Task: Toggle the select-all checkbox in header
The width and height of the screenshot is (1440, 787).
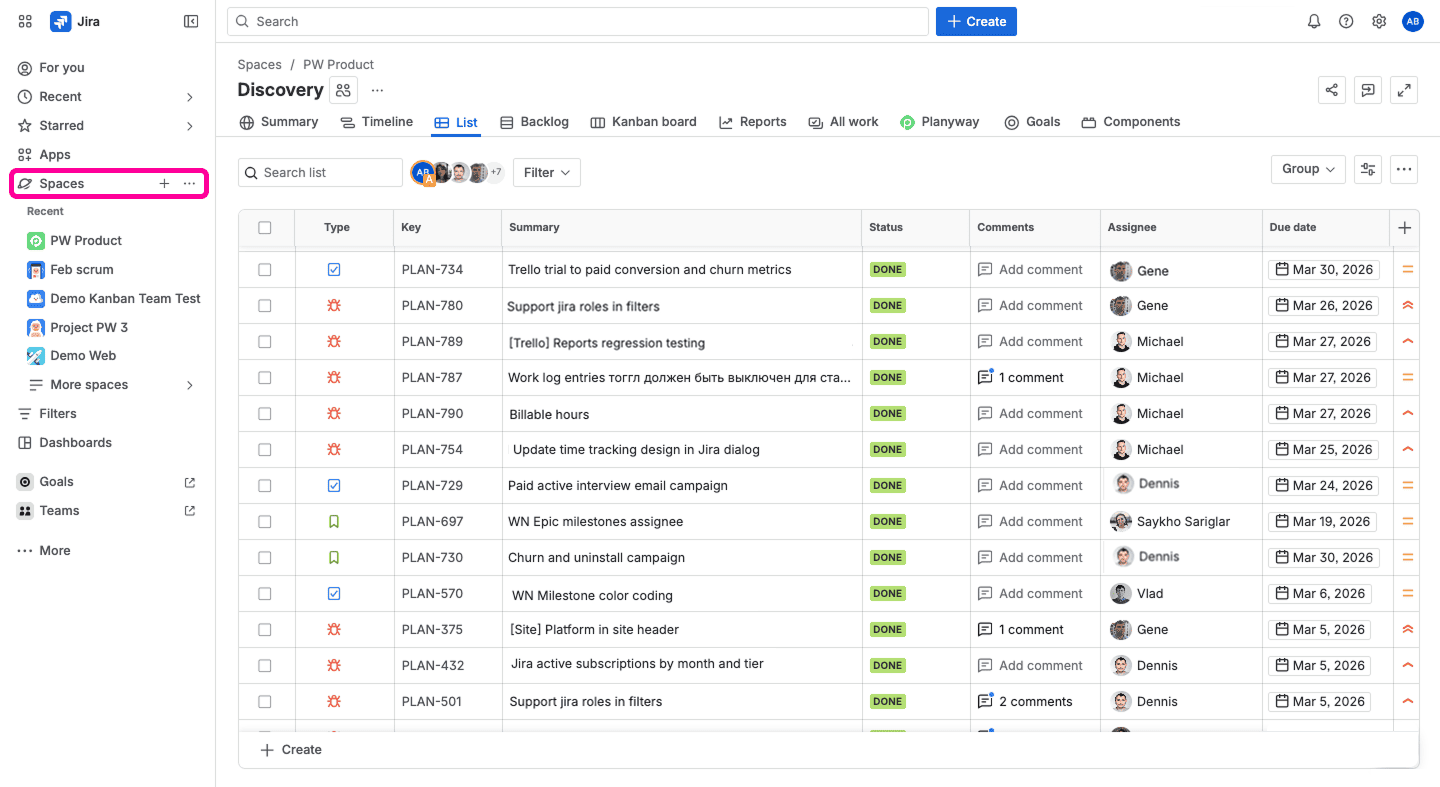Action: [x=265, y=228]
